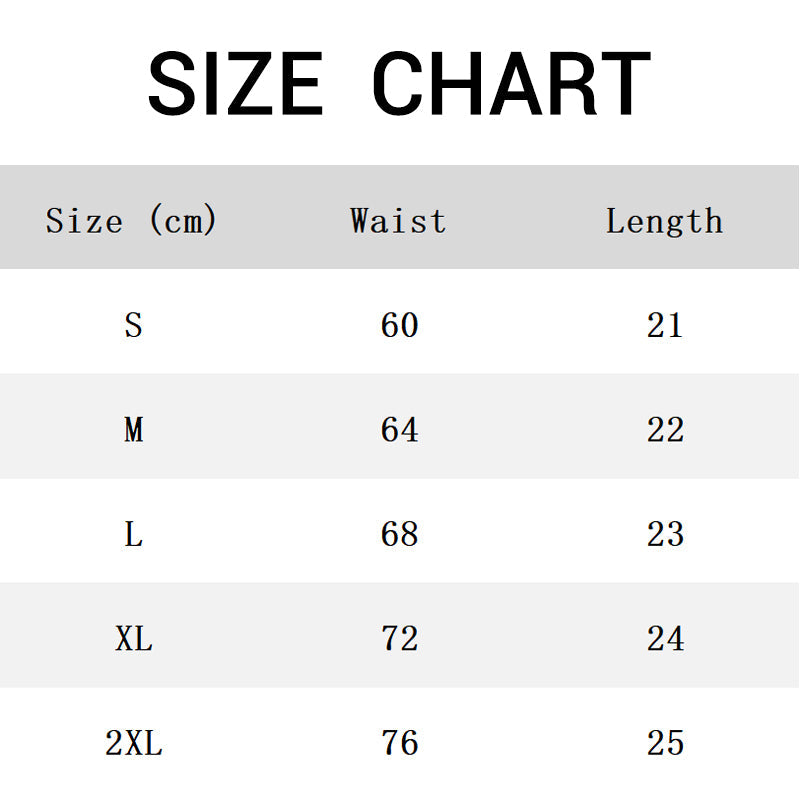Click length value 24

(664, 638)
